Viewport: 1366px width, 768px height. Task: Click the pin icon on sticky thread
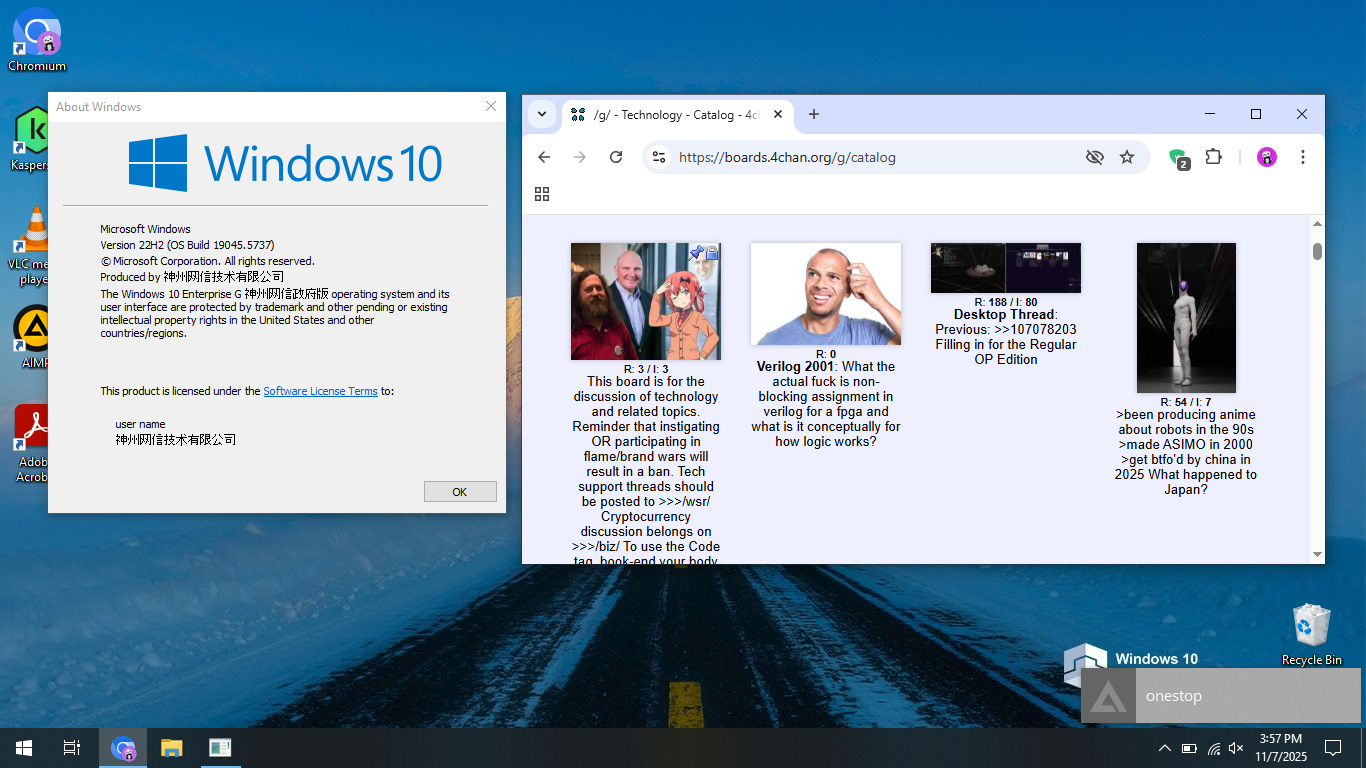(697, 253)
